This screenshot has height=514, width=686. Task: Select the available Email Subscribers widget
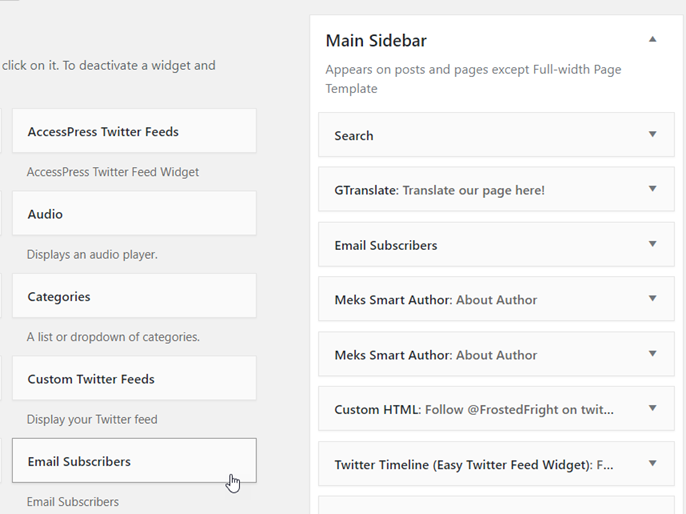pyautogui.click(x=134, y=461)
